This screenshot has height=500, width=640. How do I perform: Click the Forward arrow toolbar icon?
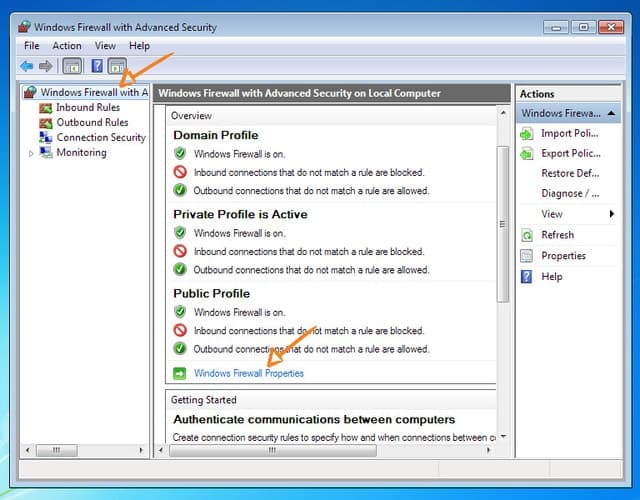click(46, 66)
